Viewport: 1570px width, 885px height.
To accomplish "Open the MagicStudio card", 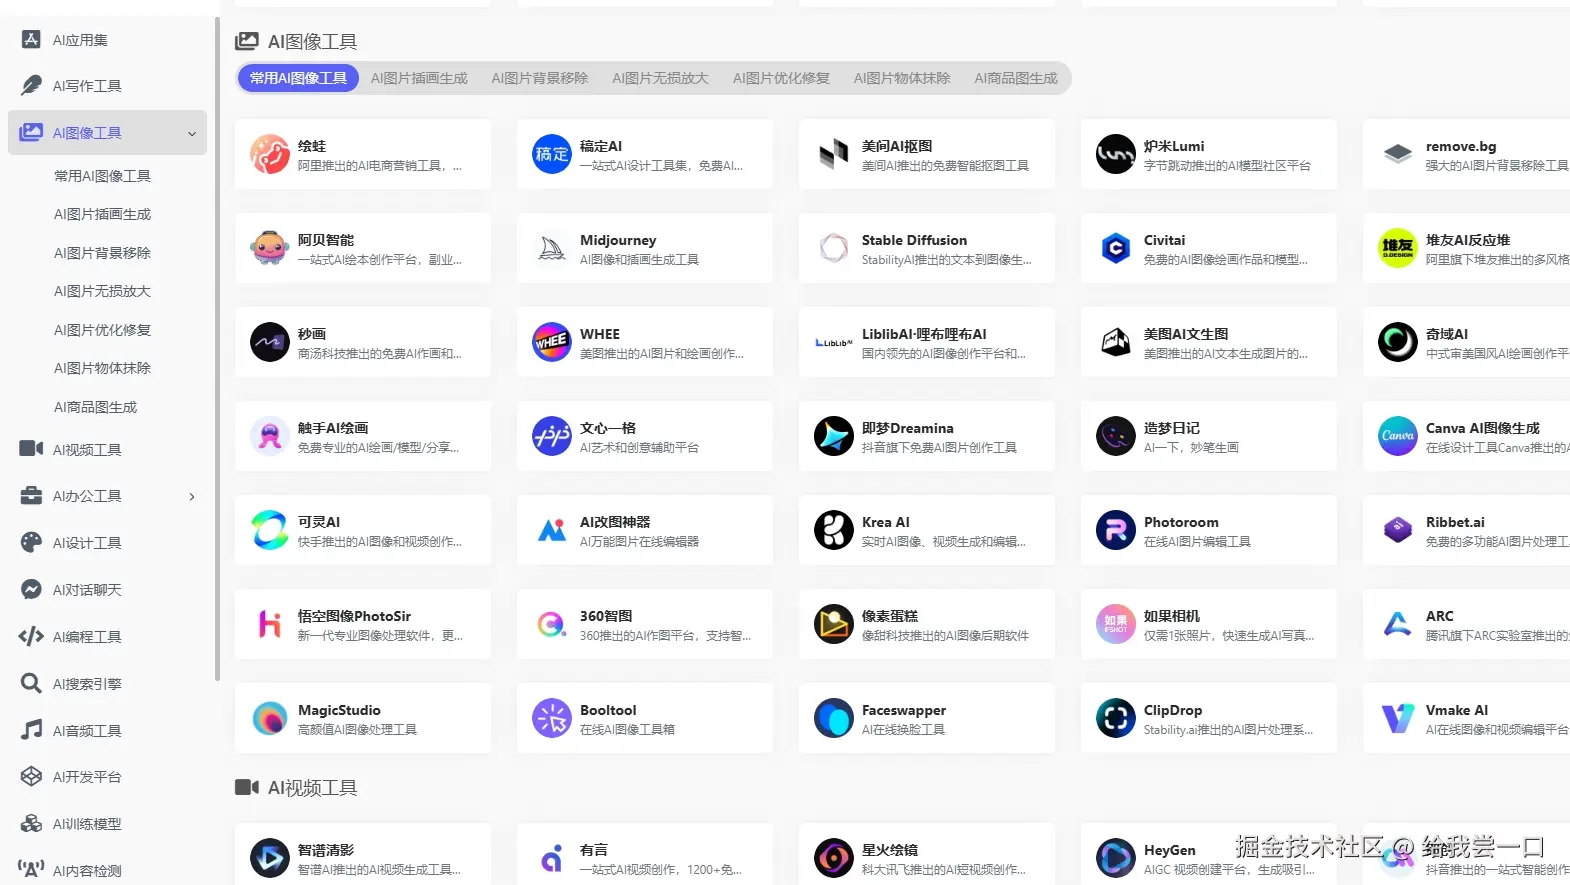I will 363,718.
